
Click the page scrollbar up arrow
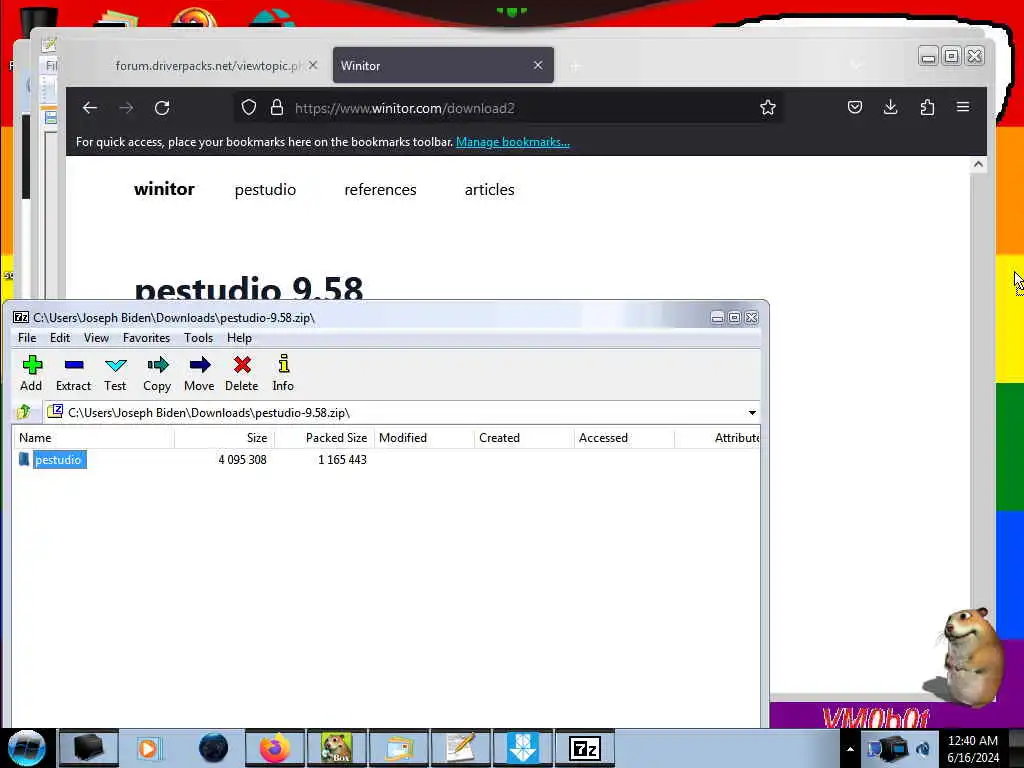pyautogui.click(x=978, y=165)
